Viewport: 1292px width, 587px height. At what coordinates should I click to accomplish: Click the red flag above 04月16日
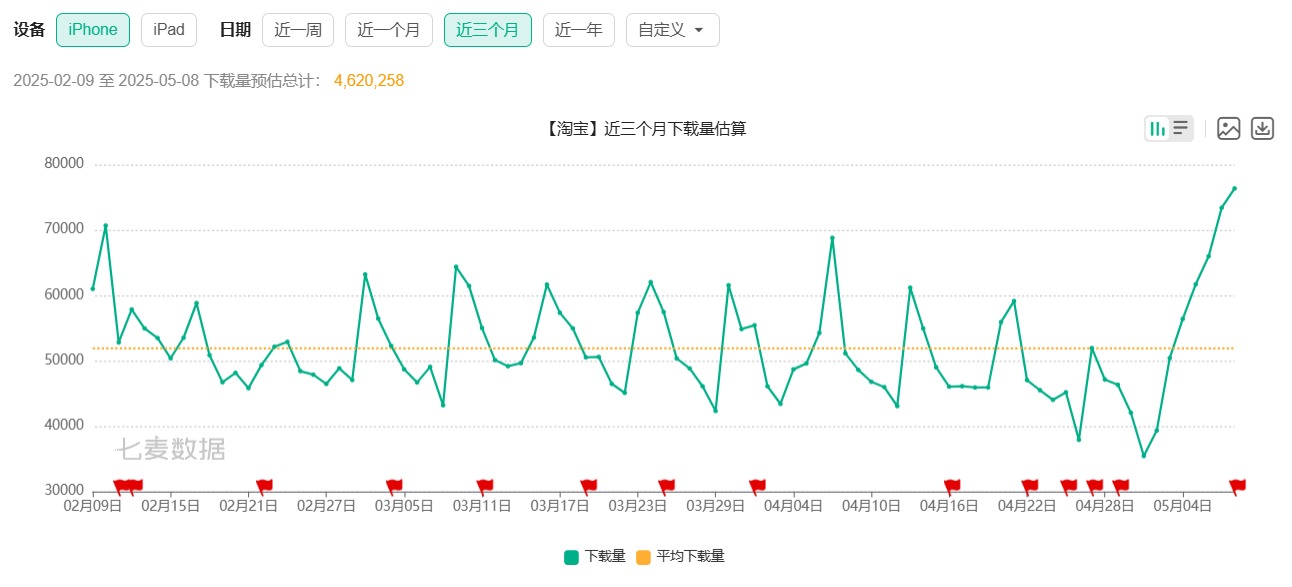point(952,486)
